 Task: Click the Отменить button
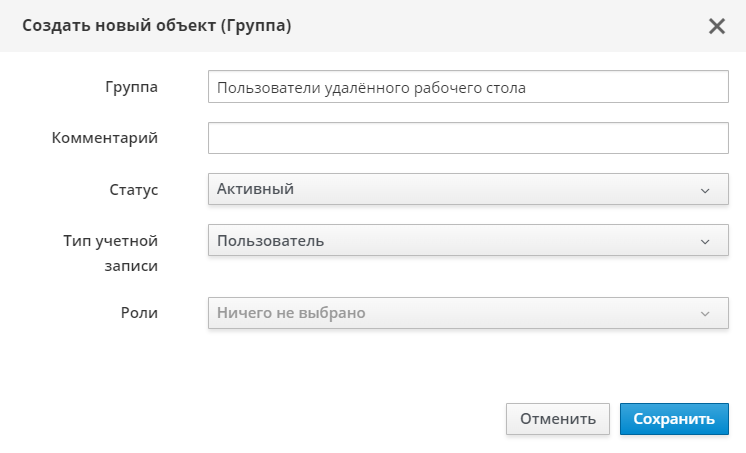pos(558,419)
